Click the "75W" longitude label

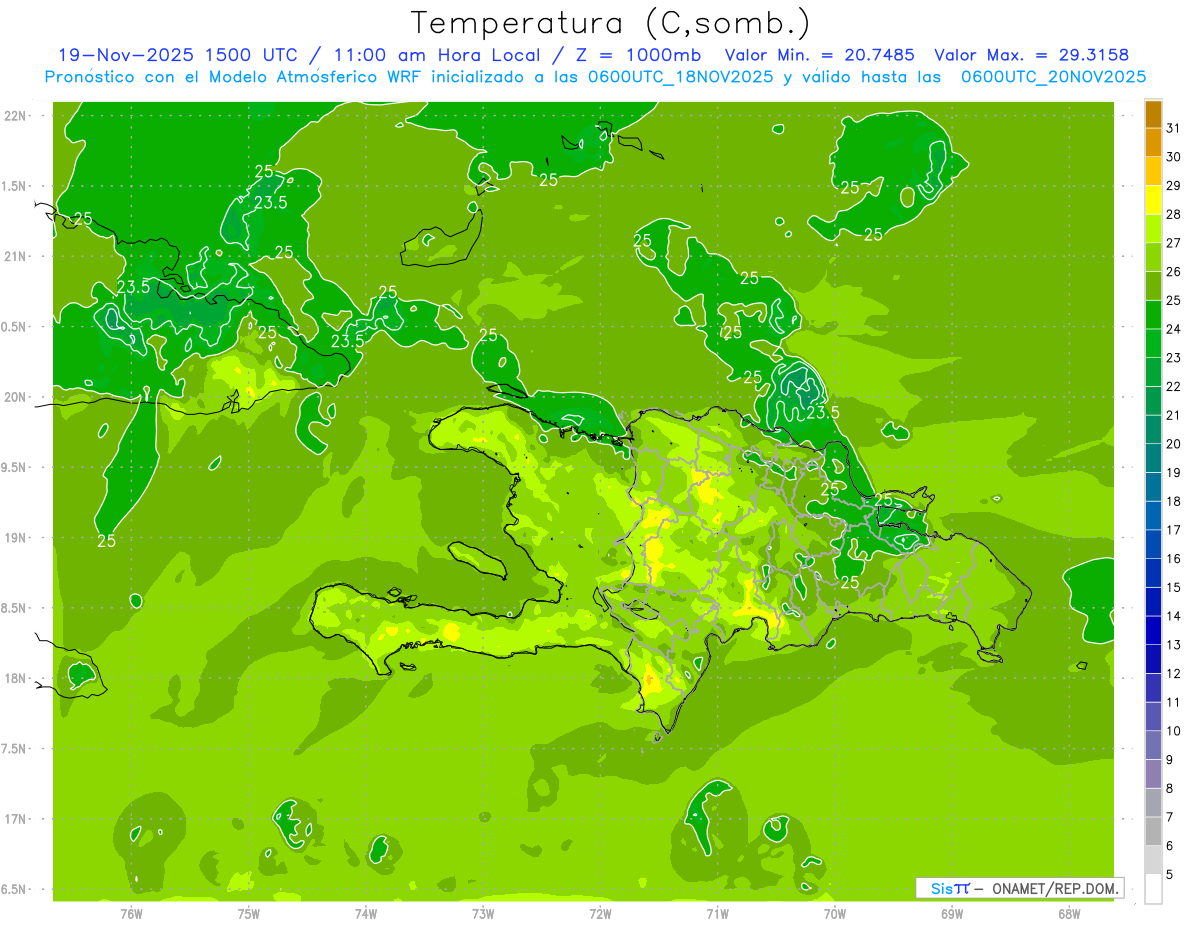249,914
